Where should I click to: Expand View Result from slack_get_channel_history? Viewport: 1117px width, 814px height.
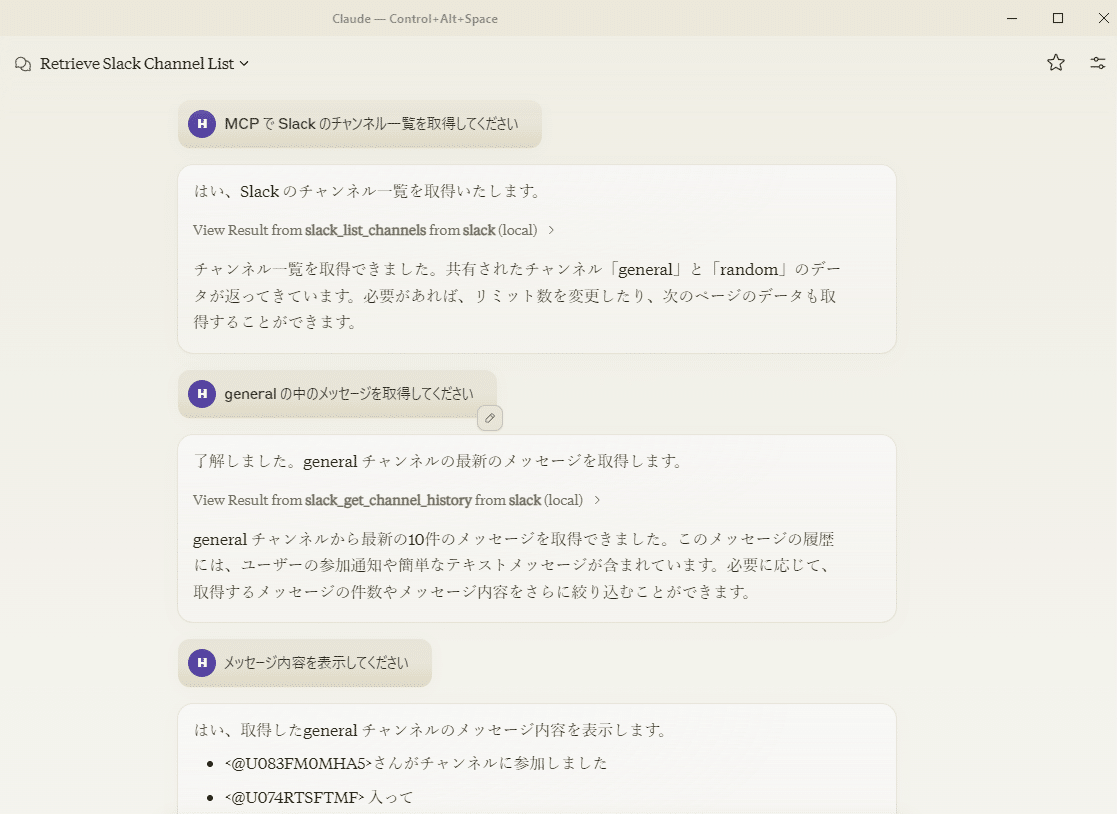pyautogui.click(x=397, y=500)
